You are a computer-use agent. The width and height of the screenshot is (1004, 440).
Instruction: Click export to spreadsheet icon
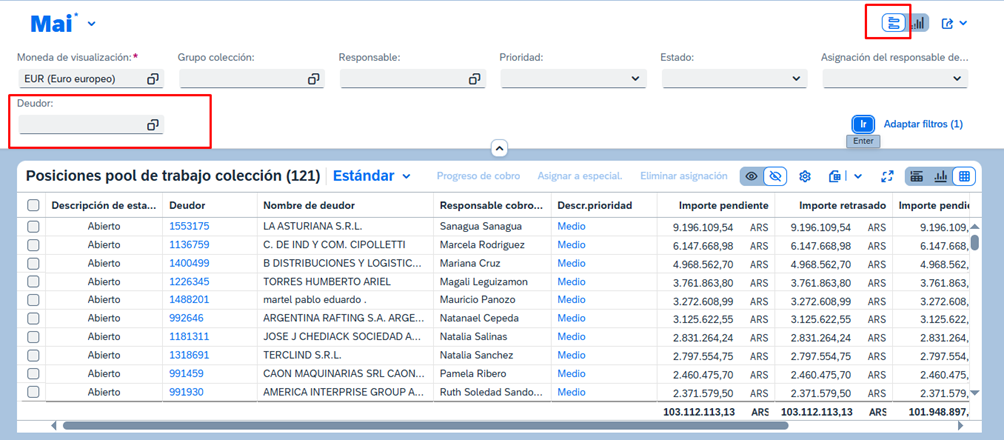(836, 177)
